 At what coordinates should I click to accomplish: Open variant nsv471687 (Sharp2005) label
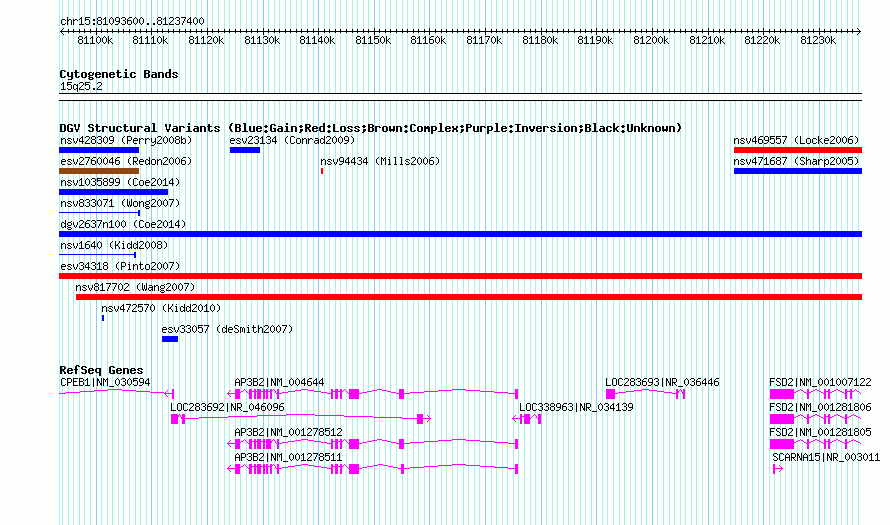(796, 161)
